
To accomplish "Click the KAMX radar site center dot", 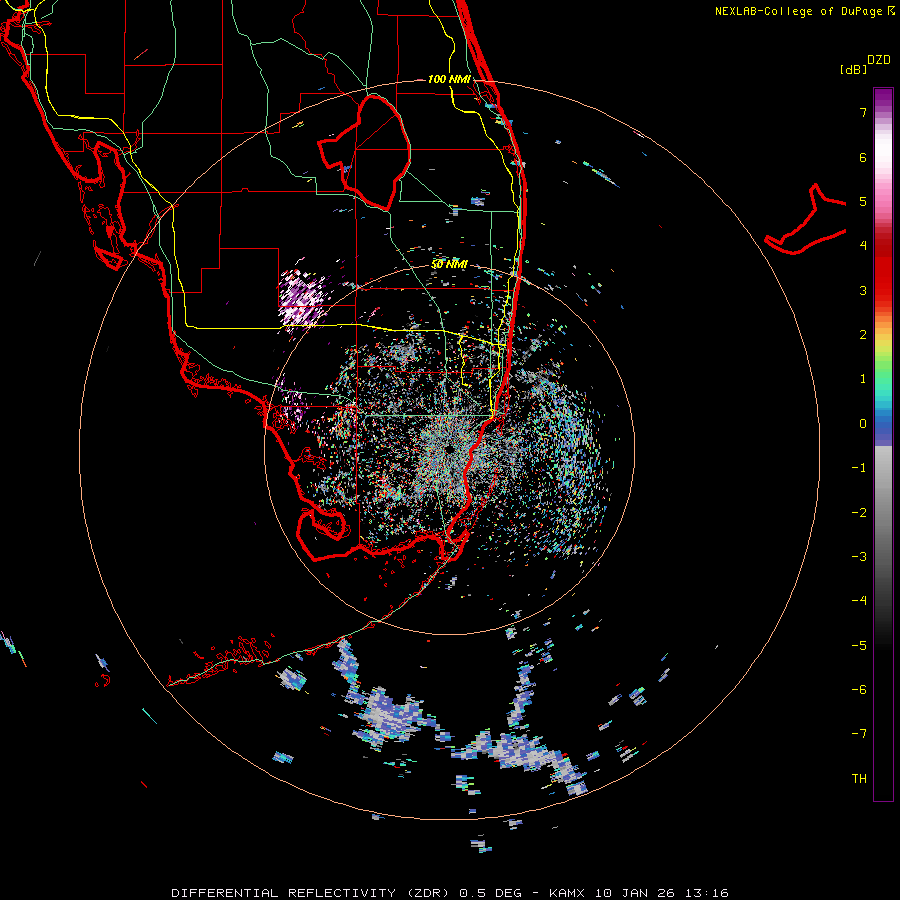I will point(449,449).
